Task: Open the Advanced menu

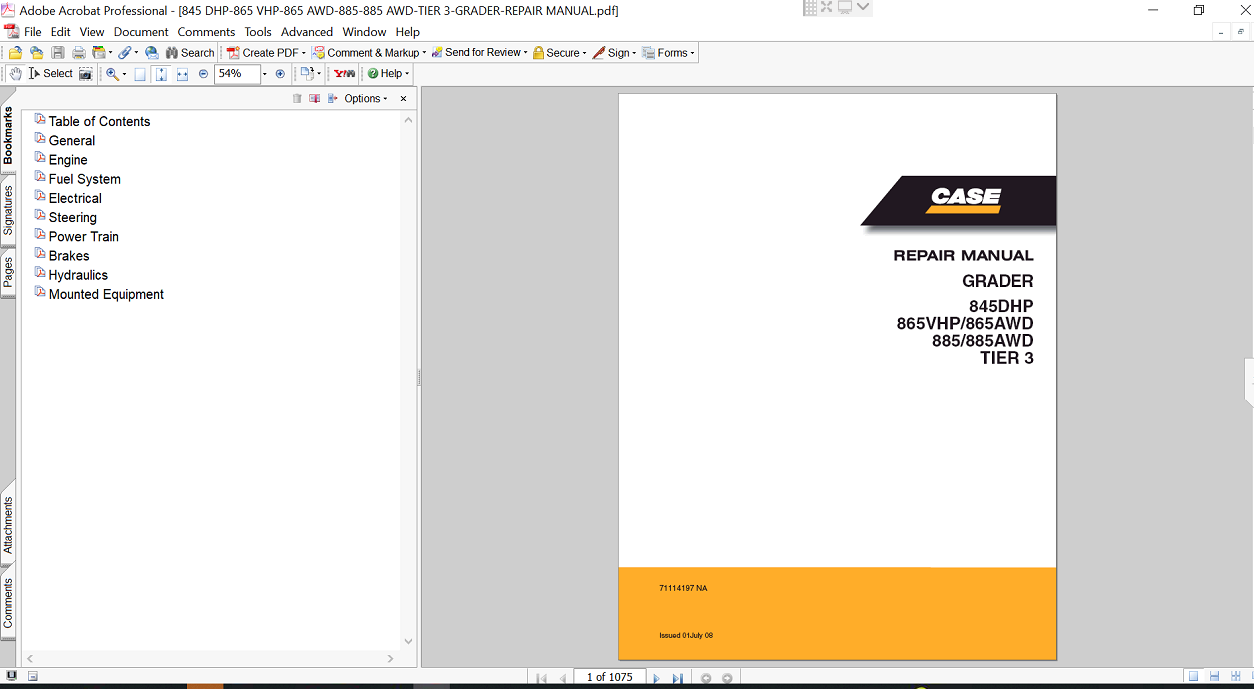Action: pyautogui.click(x=306, y=32)
